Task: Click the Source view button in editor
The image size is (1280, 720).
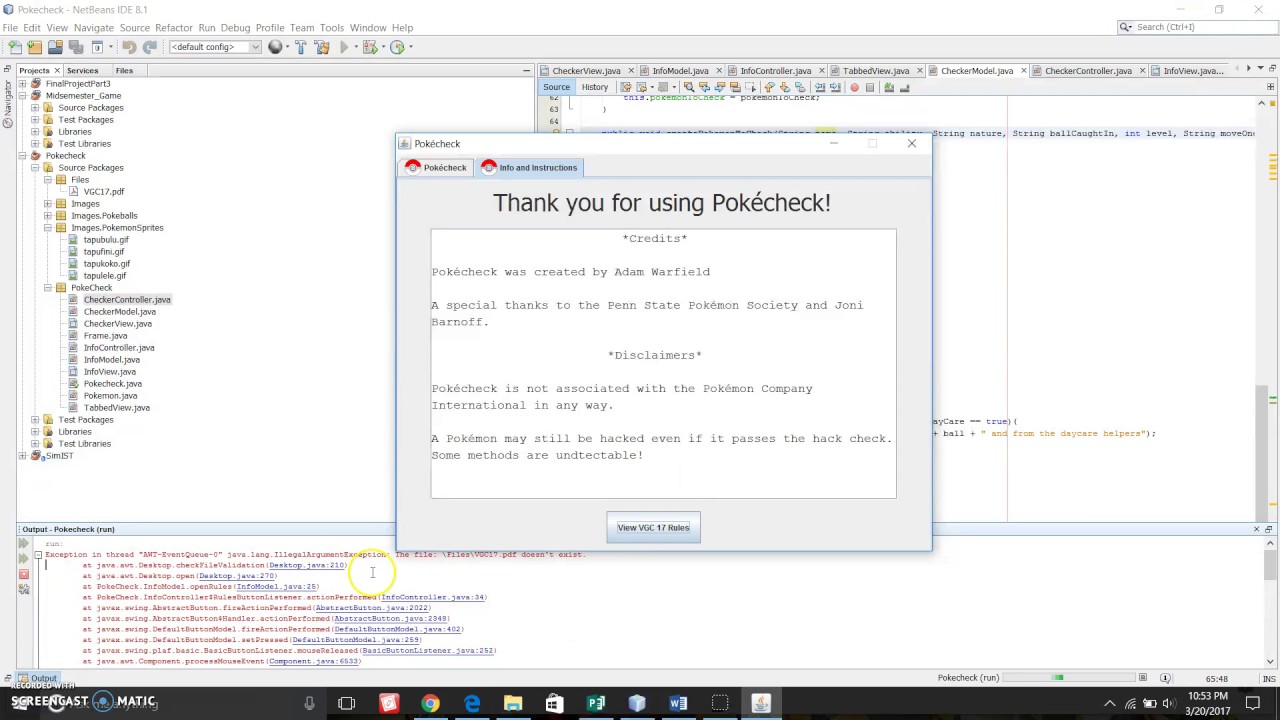Action: [x=556, y=88]
